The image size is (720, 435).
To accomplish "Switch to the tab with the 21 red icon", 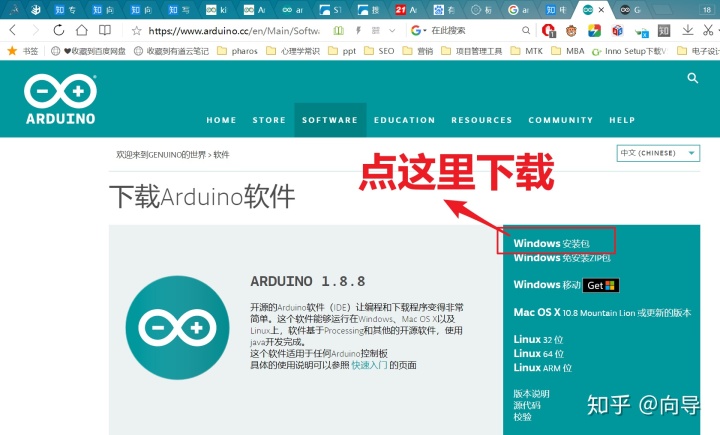I will [x=406, y=10].
